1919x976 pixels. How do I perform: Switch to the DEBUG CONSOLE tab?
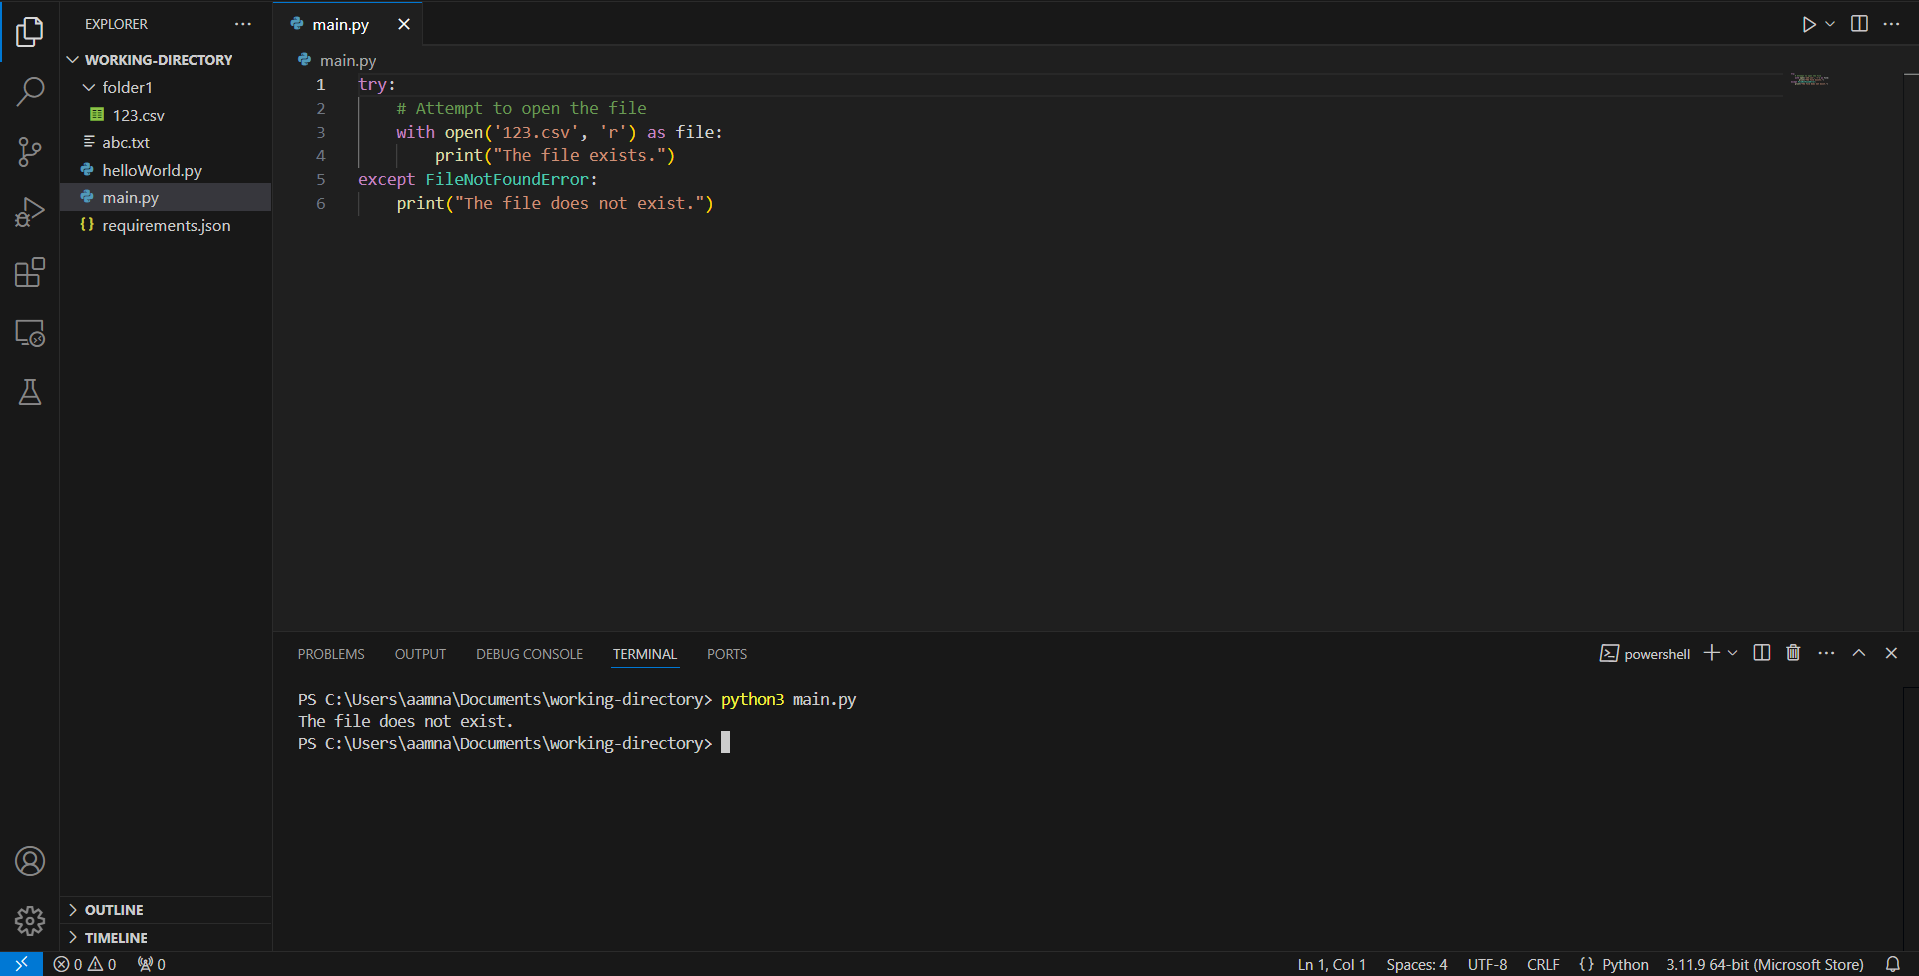(x=529, y=653)
